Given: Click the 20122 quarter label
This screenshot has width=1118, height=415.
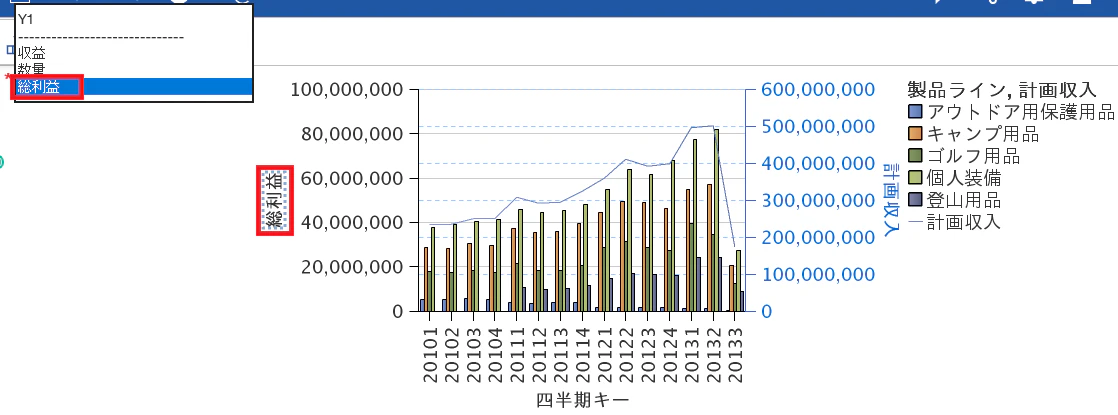Looking at the screenshot, I should pos(627,354).
